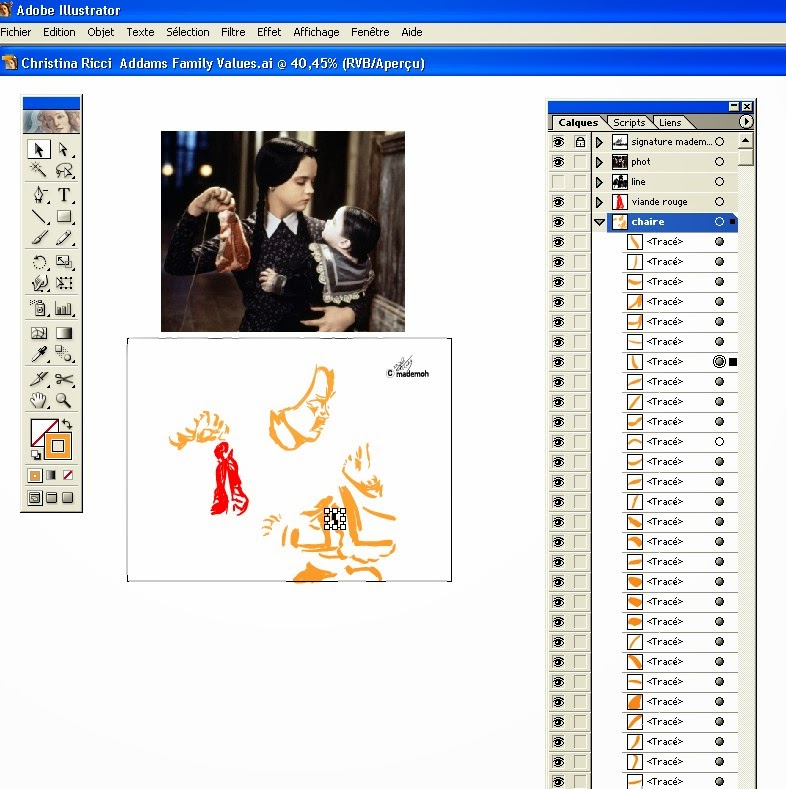Screen dimensions: 786x789
Task: Choose the Symbol Sprayer tool
Action: click(39, 308)
